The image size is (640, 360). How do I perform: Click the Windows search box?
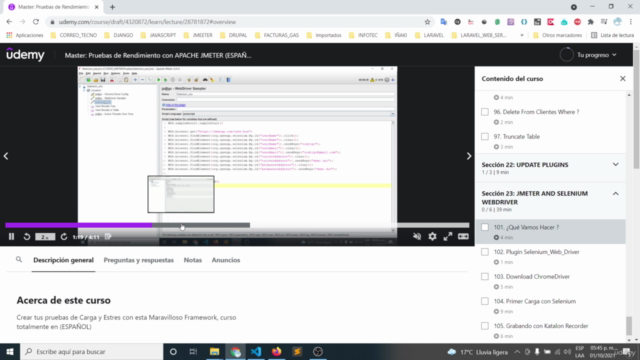tap(91, 351)
